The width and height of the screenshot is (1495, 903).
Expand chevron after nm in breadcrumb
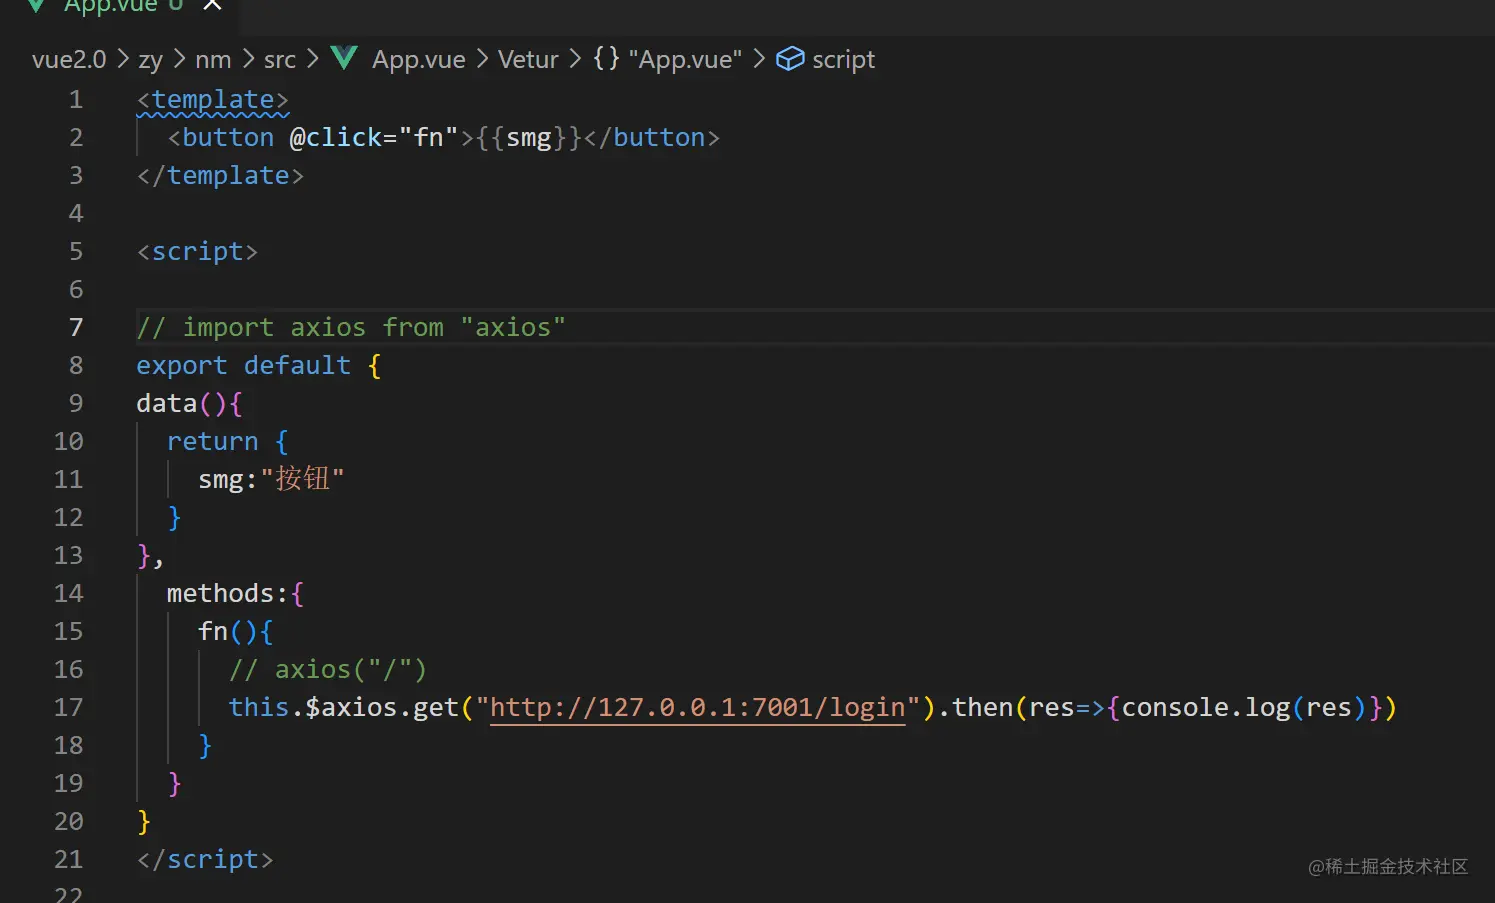coord(248,59)
